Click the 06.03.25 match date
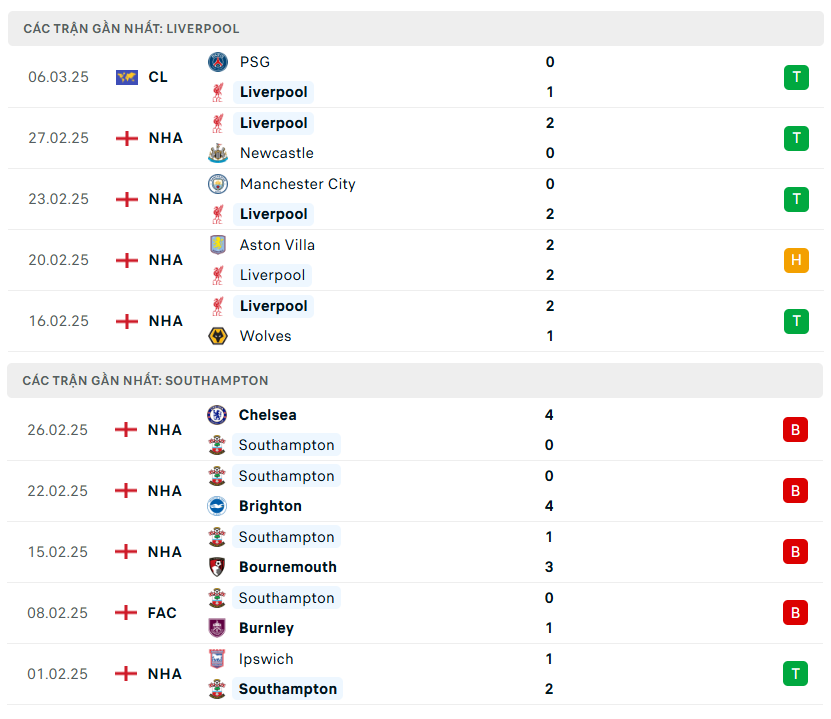Screen dimensions: 831x719 (x=58, y=77)
